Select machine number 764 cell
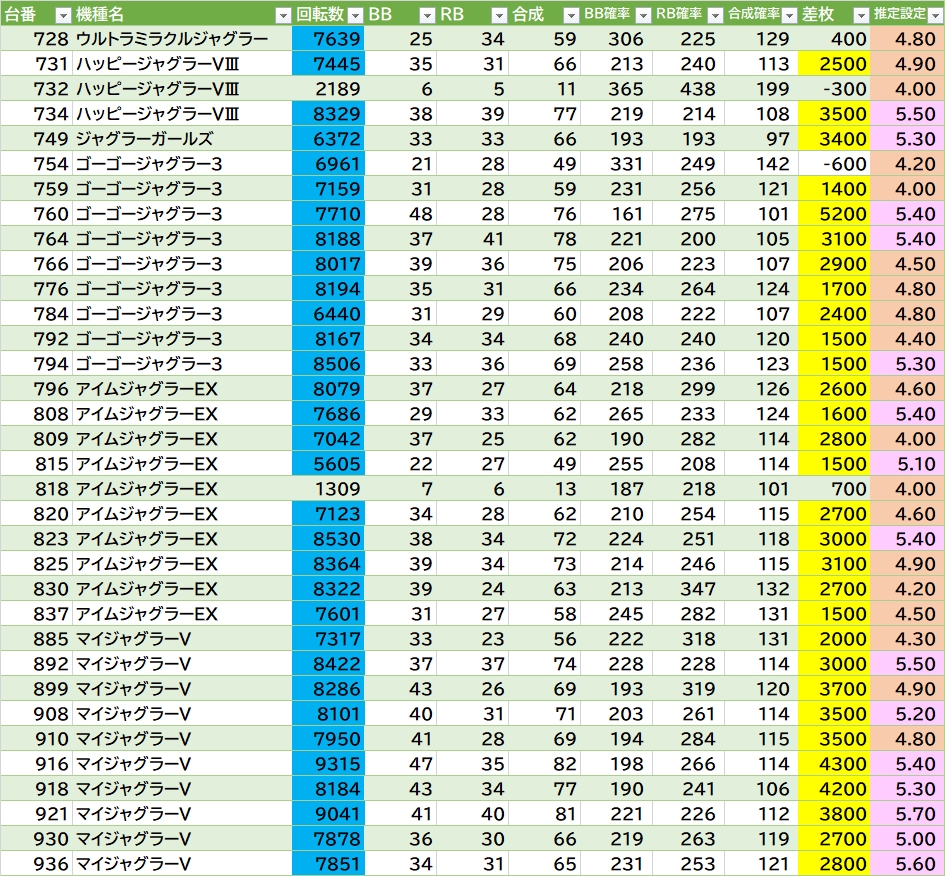Viewport: 945px width, 876px height. [x=36, y=239]
